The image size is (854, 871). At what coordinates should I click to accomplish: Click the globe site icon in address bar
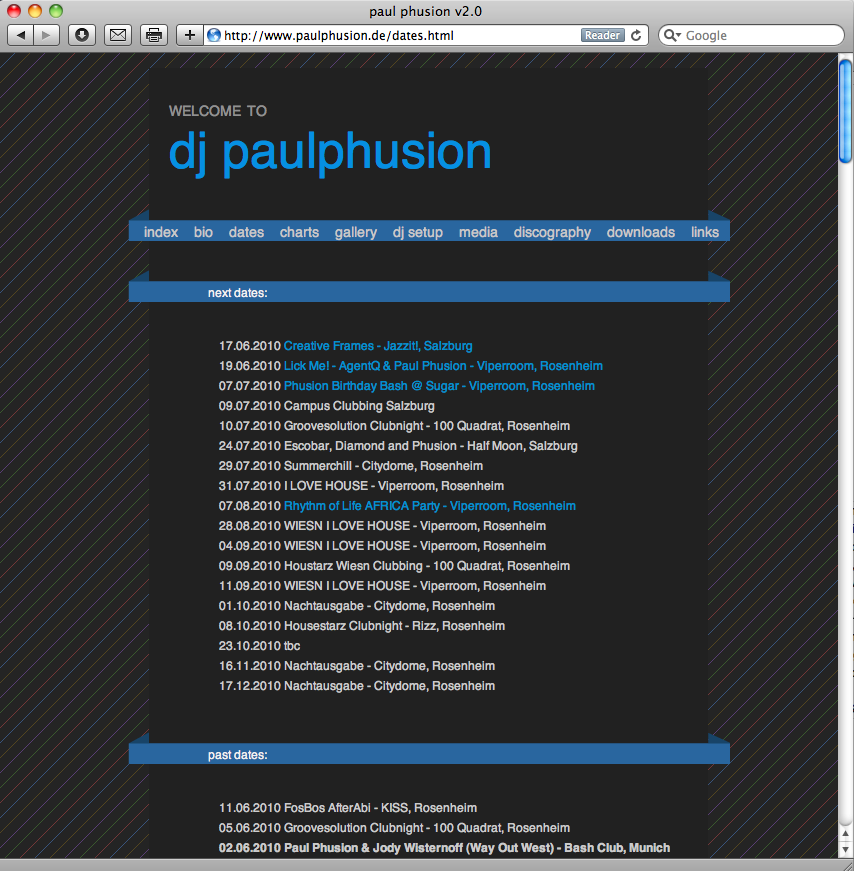214,36
